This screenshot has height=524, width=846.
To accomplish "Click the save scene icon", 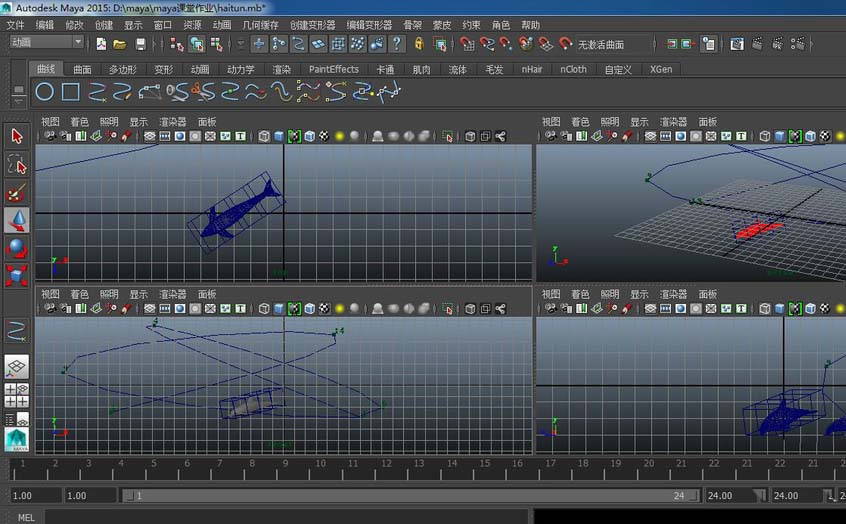I will tap(140, 44).
